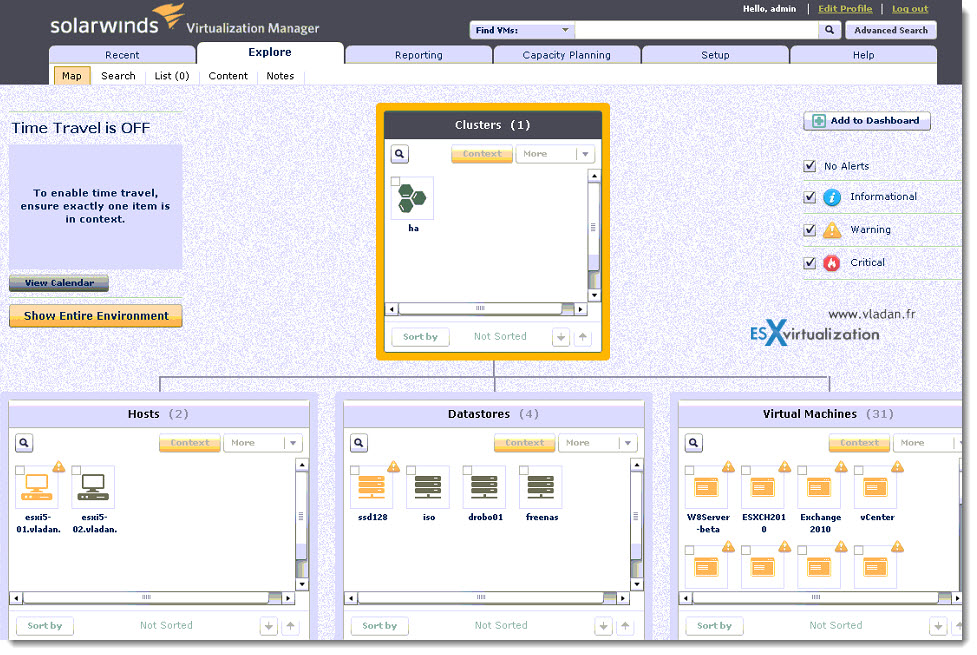This screenshot has height=655, width=977.
Task: Click the Datastores panel vertical scrollbar
Action: [x=636, y=525]
